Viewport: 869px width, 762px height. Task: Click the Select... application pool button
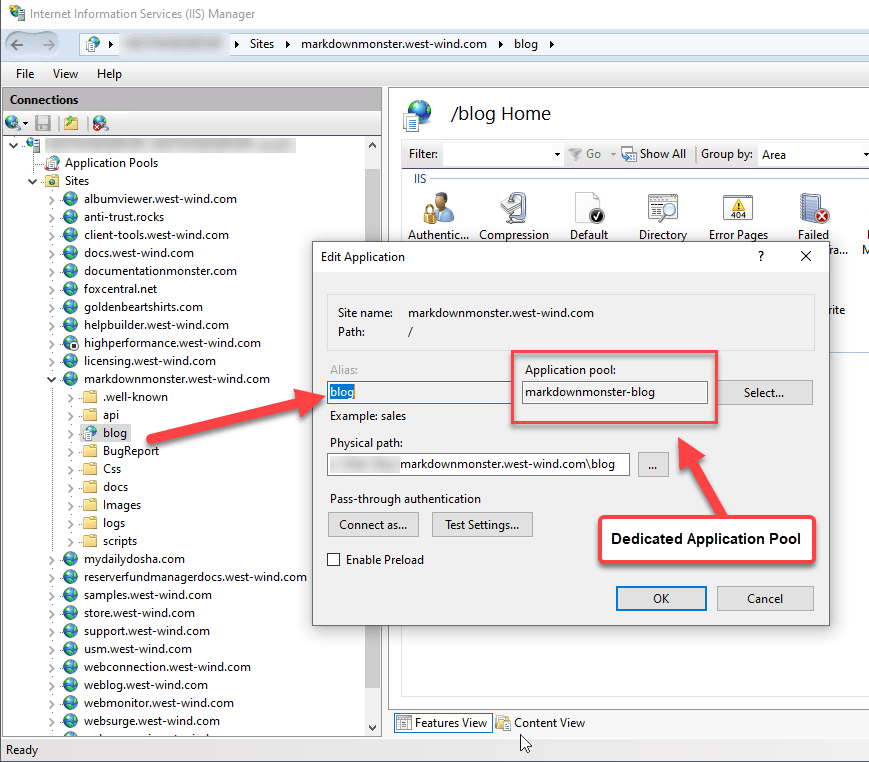coord(764,392)
